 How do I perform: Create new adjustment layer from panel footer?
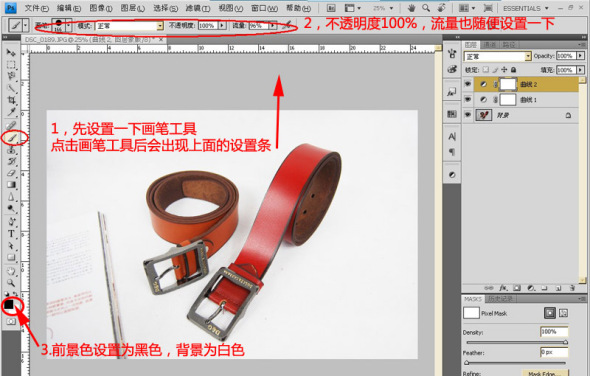click(x=531, y=288)
